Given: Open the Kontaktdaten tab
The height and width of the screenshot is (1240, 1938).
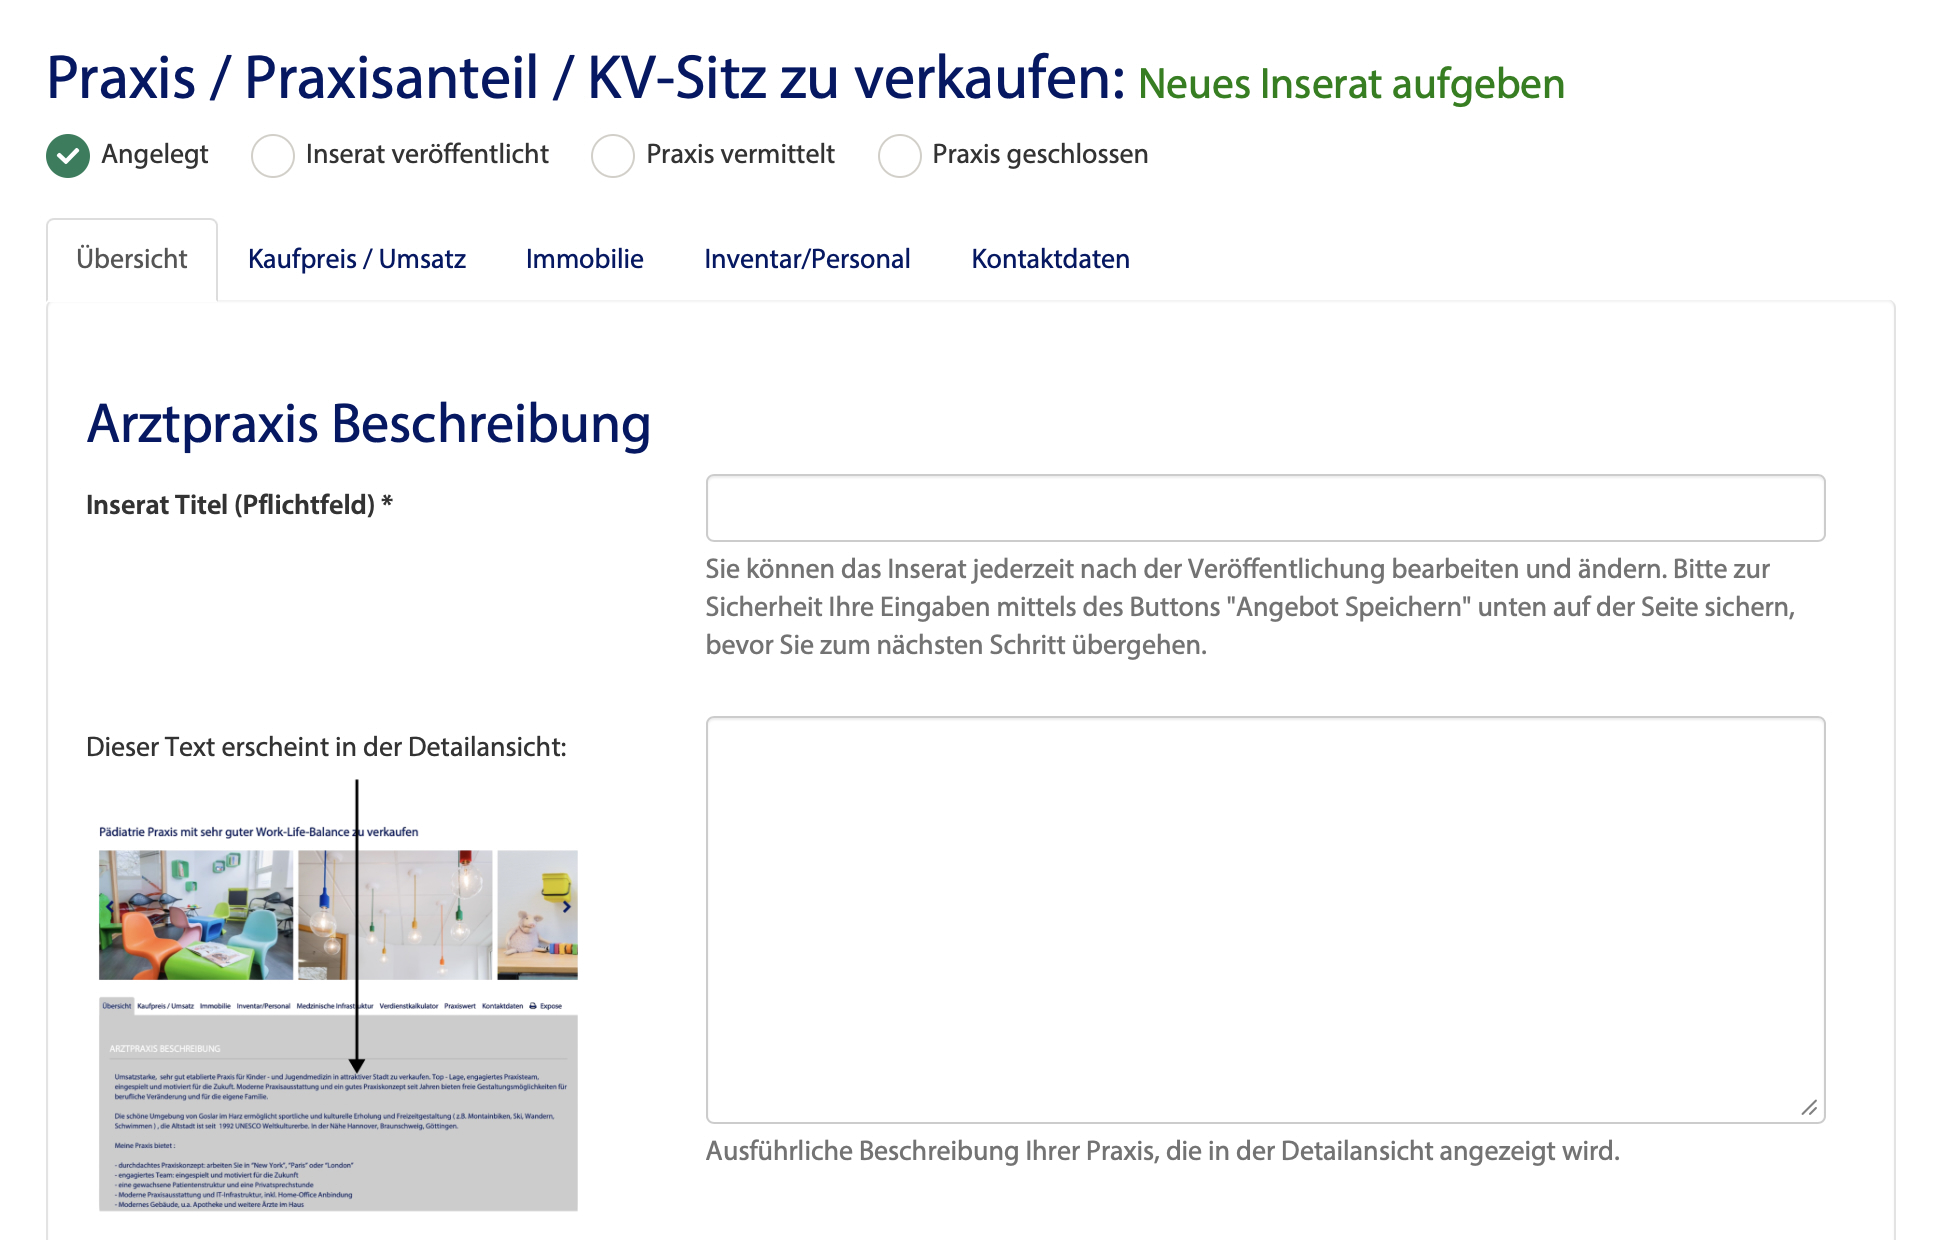Looking at the screenshot, I should pos(1049,259).
